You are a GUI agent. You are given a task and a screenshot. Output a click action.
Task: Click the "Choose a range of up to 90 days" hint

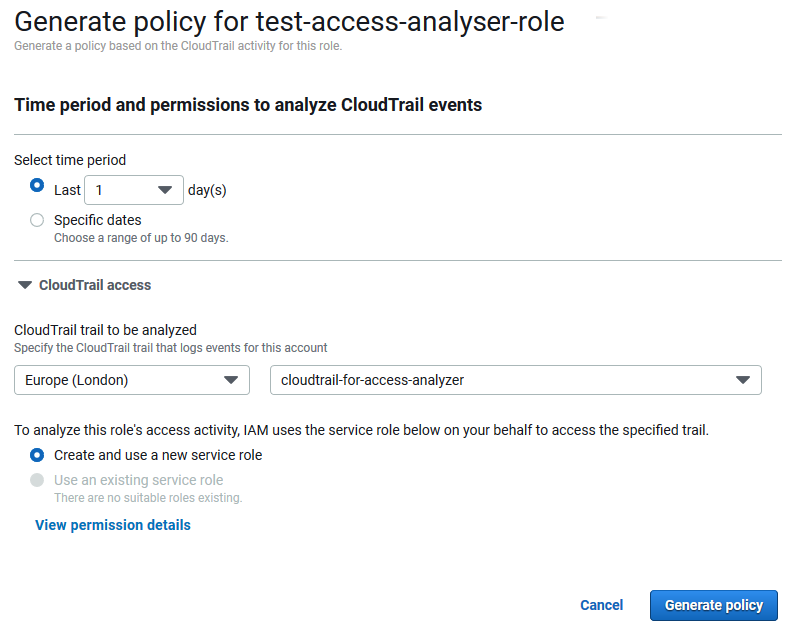[141, 238]
